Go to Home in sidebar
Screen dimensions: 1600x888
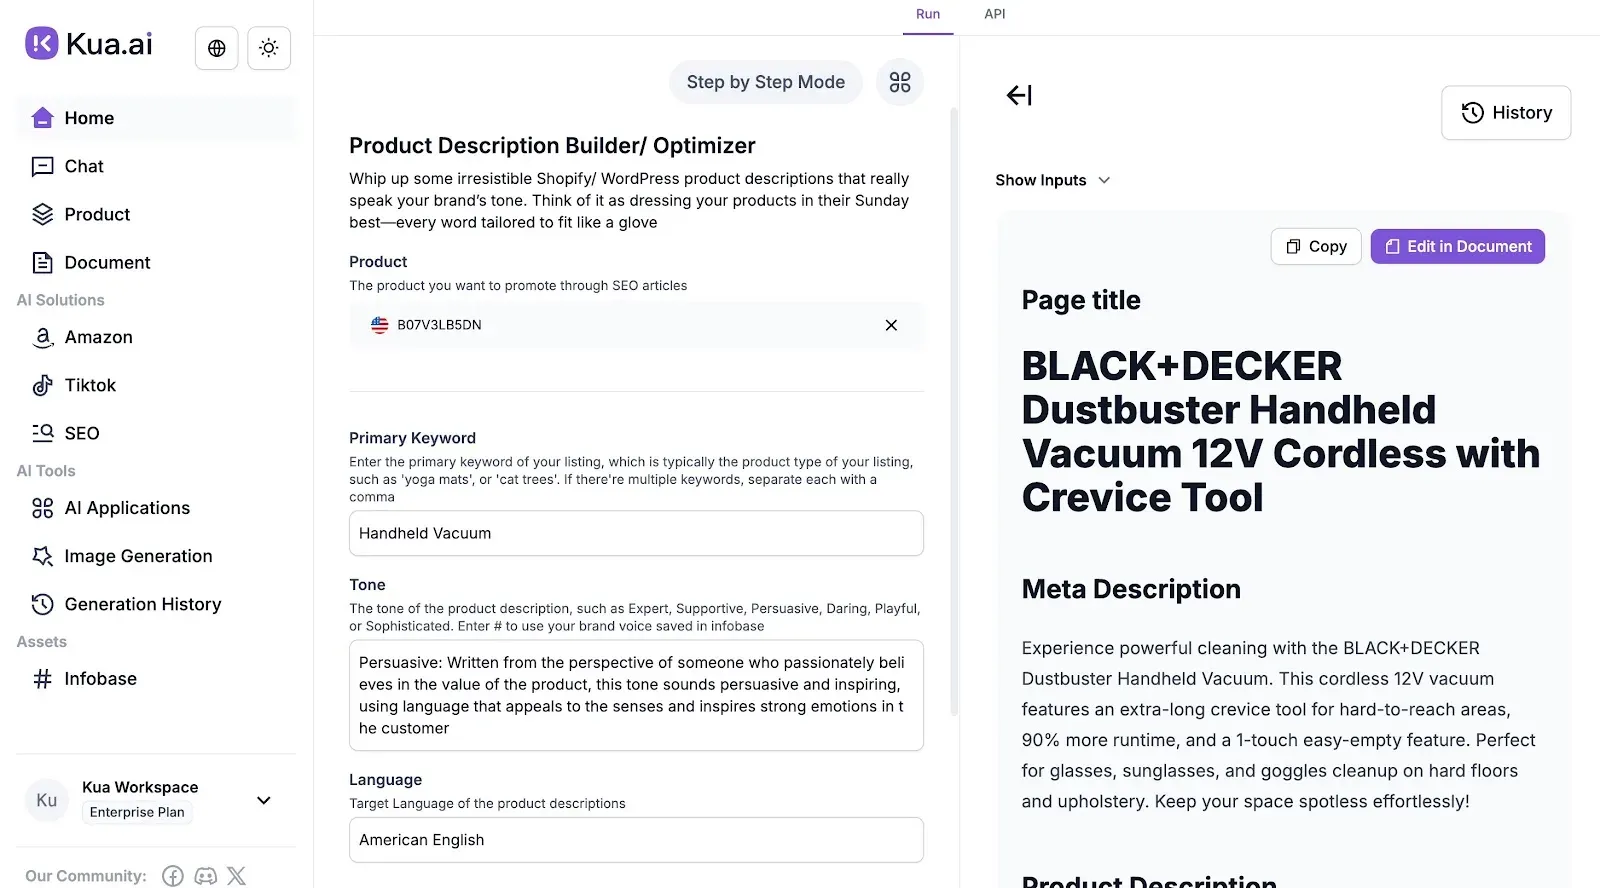pyautogui.click(x=157, y=118)
